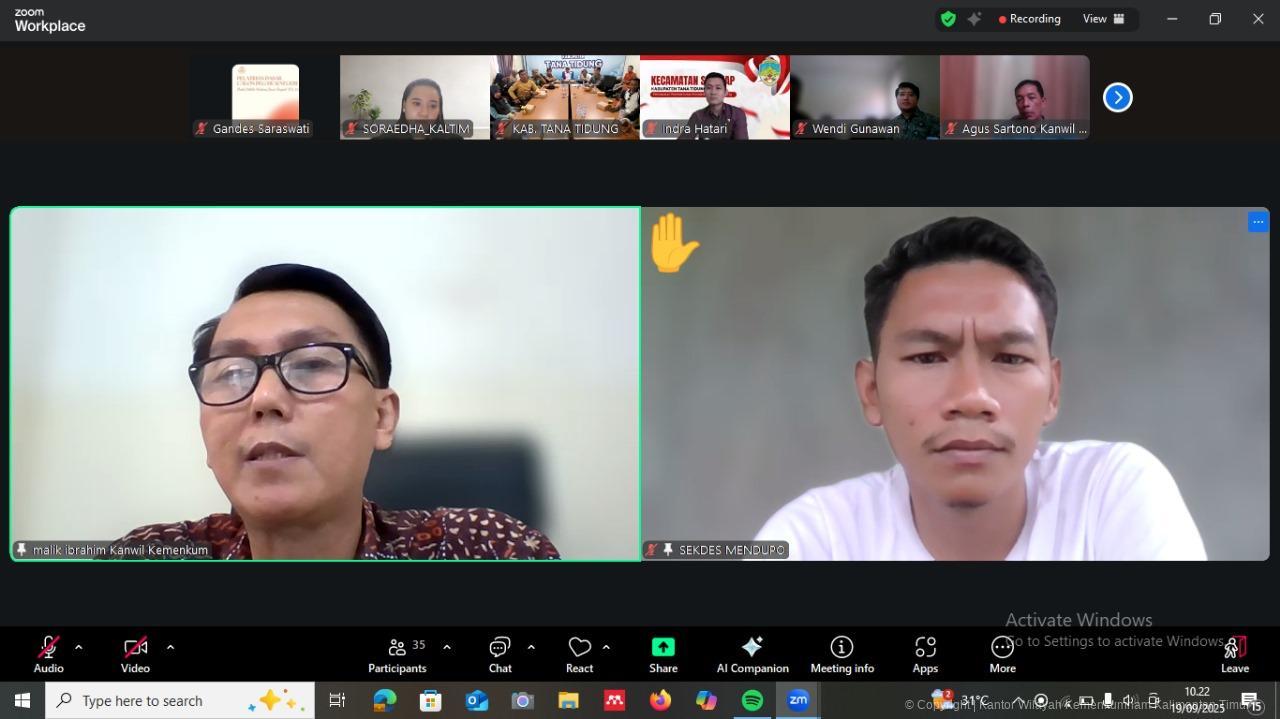Open the Participants panel
The image size is (1280, 719).
tap(397, 655)
